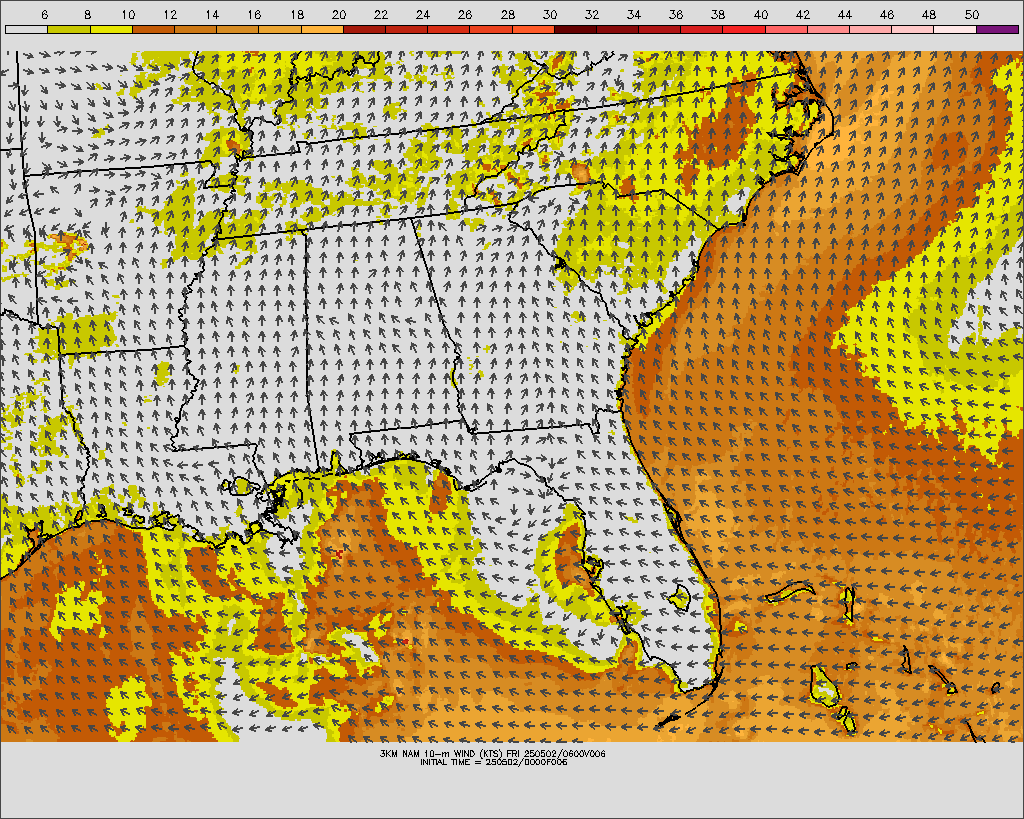Click the purple swatch right of label 50

coord(998,29)
